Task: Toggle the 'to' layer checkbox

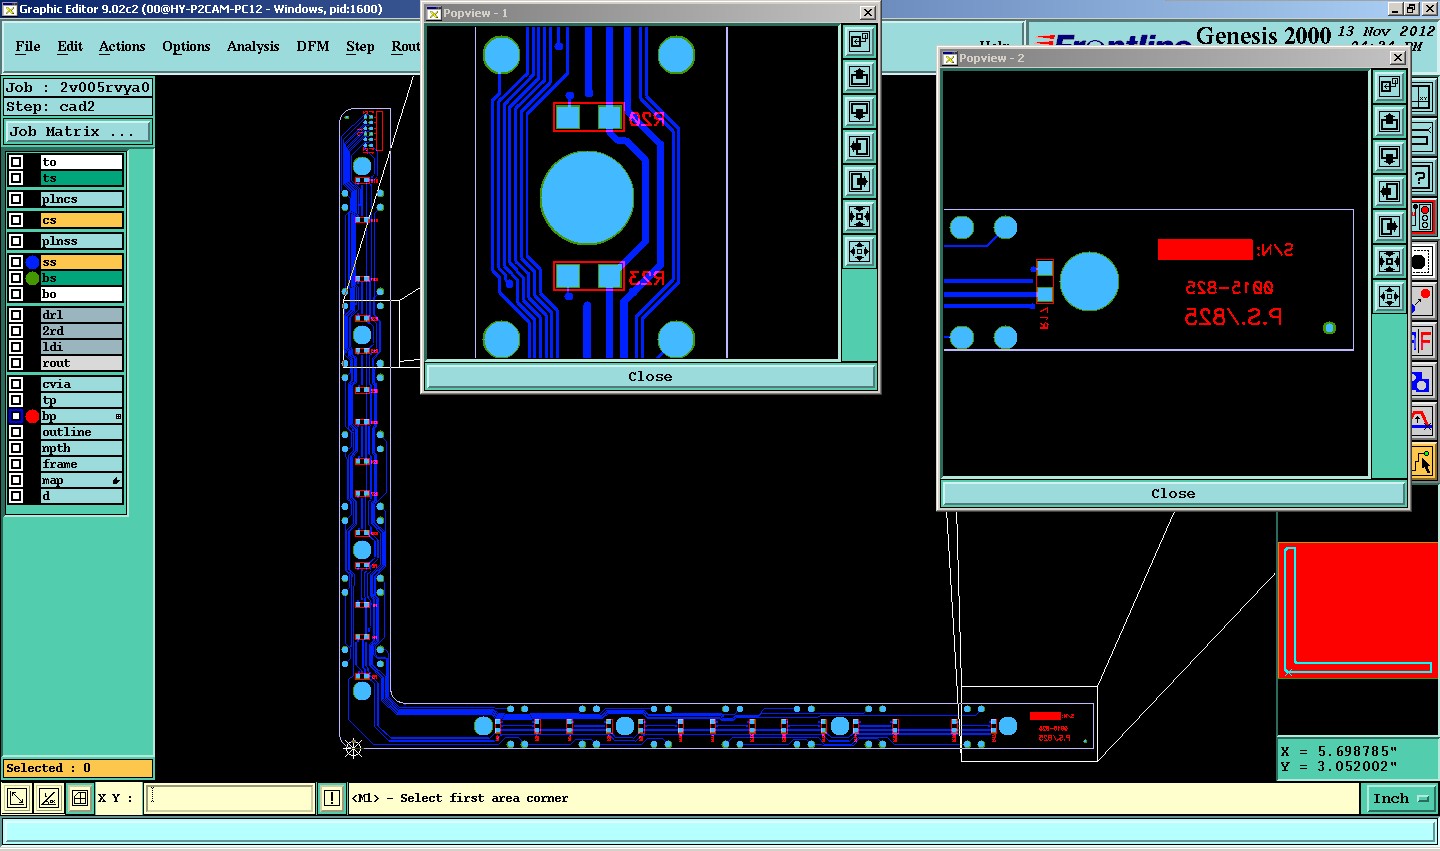Action: pyautogui.click(x=16, y=162)
